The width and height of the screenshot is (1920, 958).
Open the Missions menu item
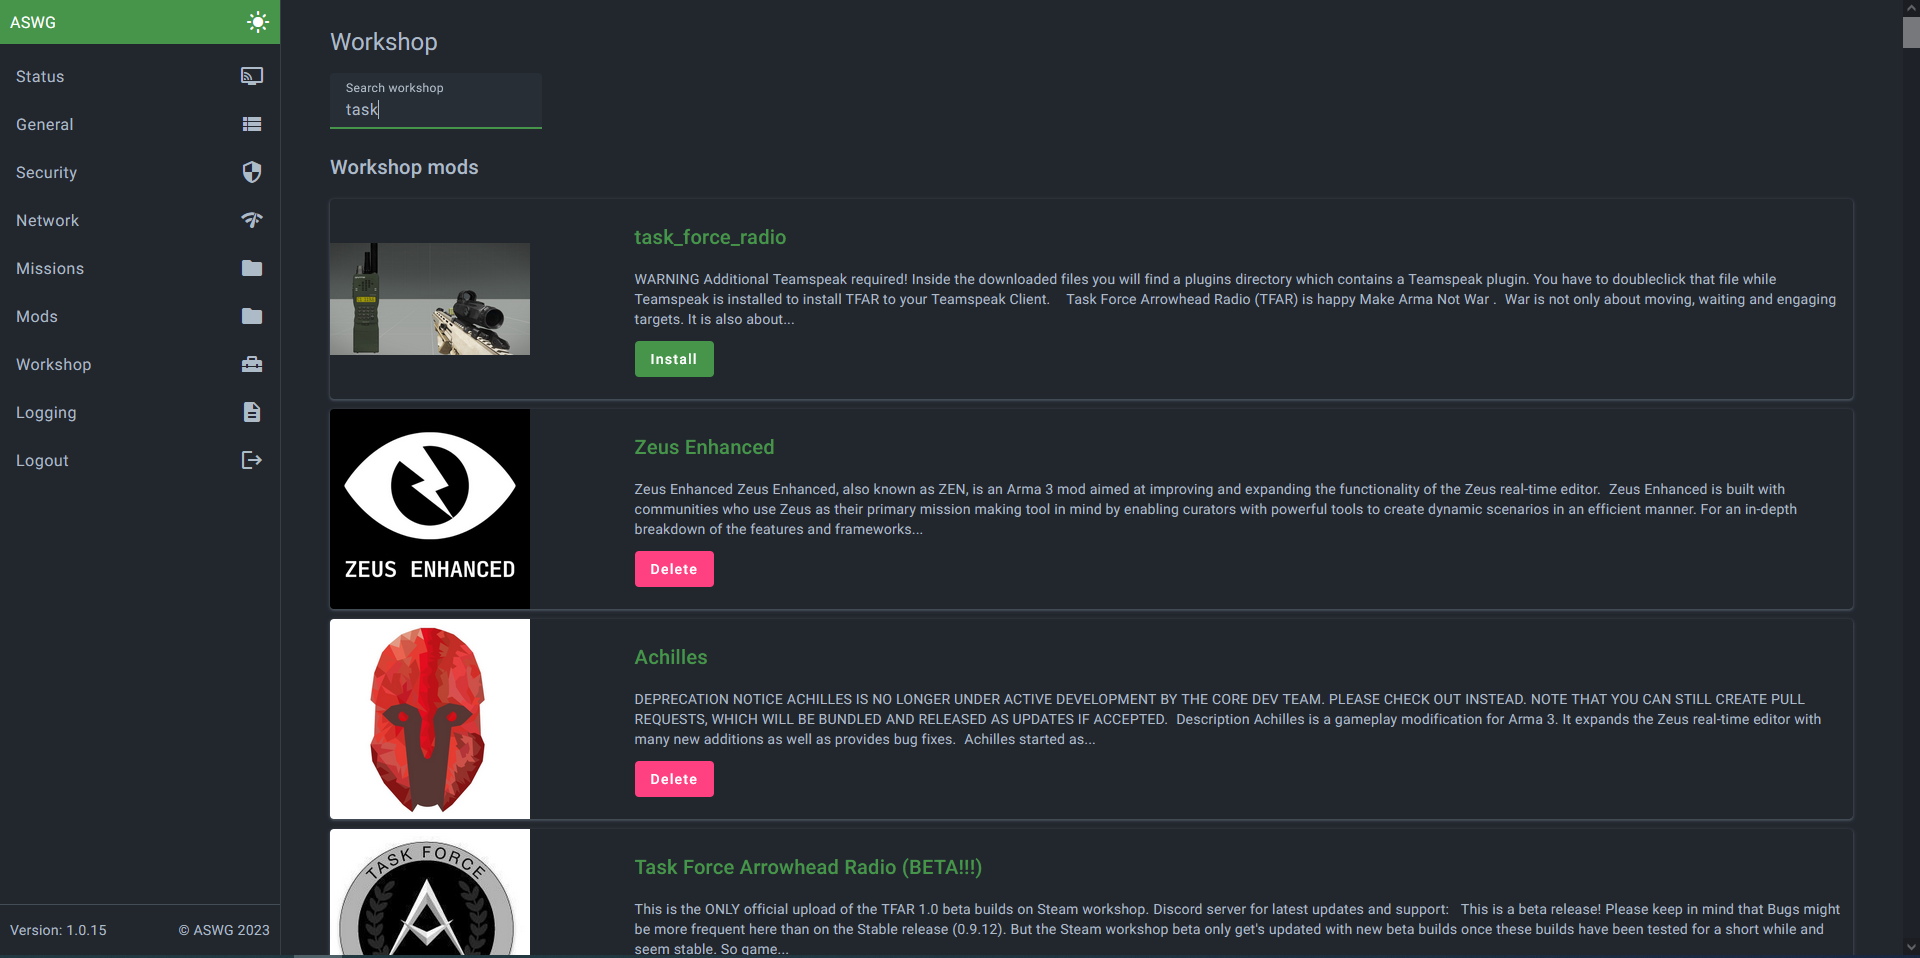[x=140, y=268]
